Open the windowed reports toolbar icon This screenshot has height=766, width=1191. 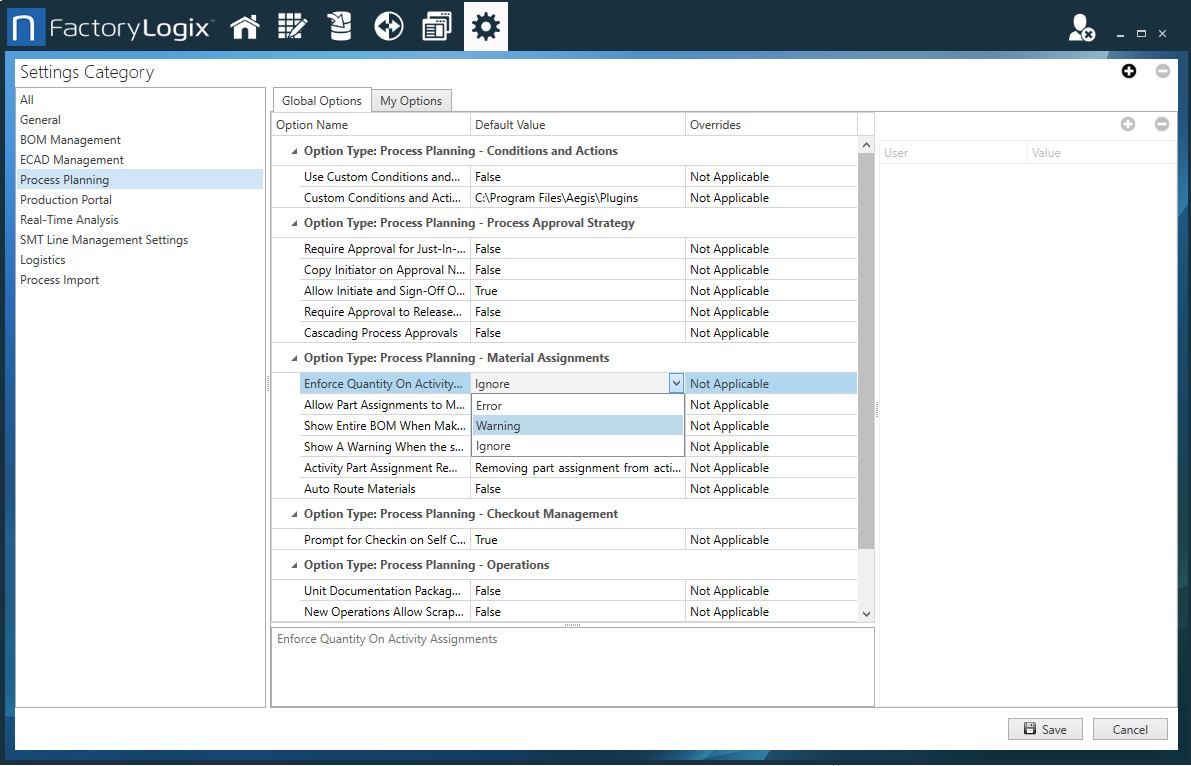click(437, 26)
